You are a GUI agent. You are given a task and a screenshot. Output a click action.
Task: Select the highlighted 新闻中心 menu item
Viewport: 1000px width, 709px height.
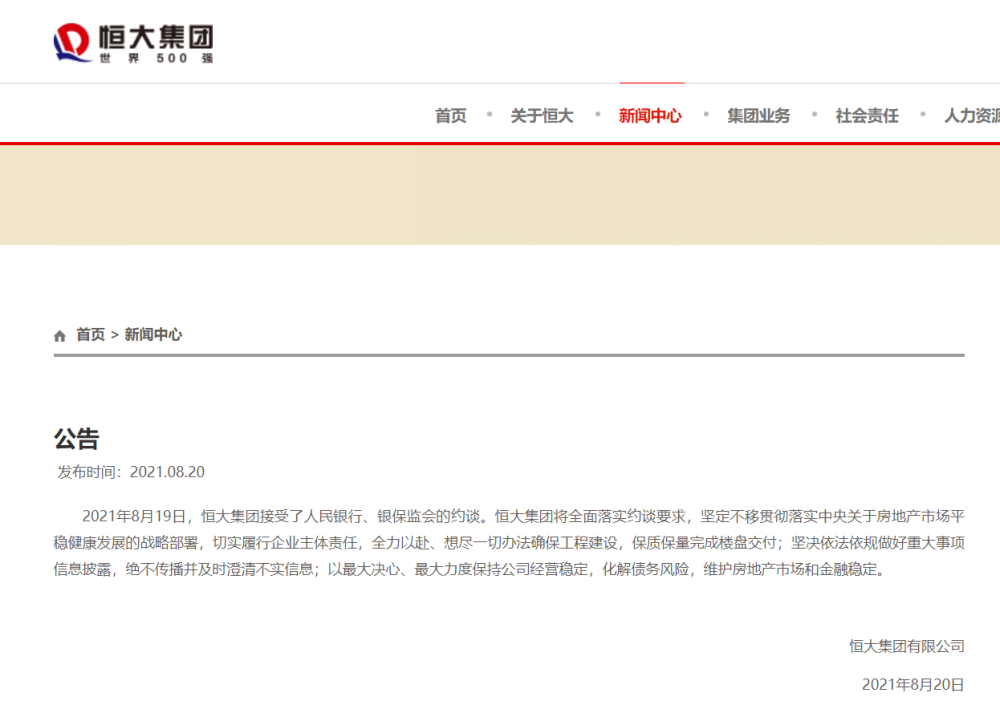[x=650, y=115]
